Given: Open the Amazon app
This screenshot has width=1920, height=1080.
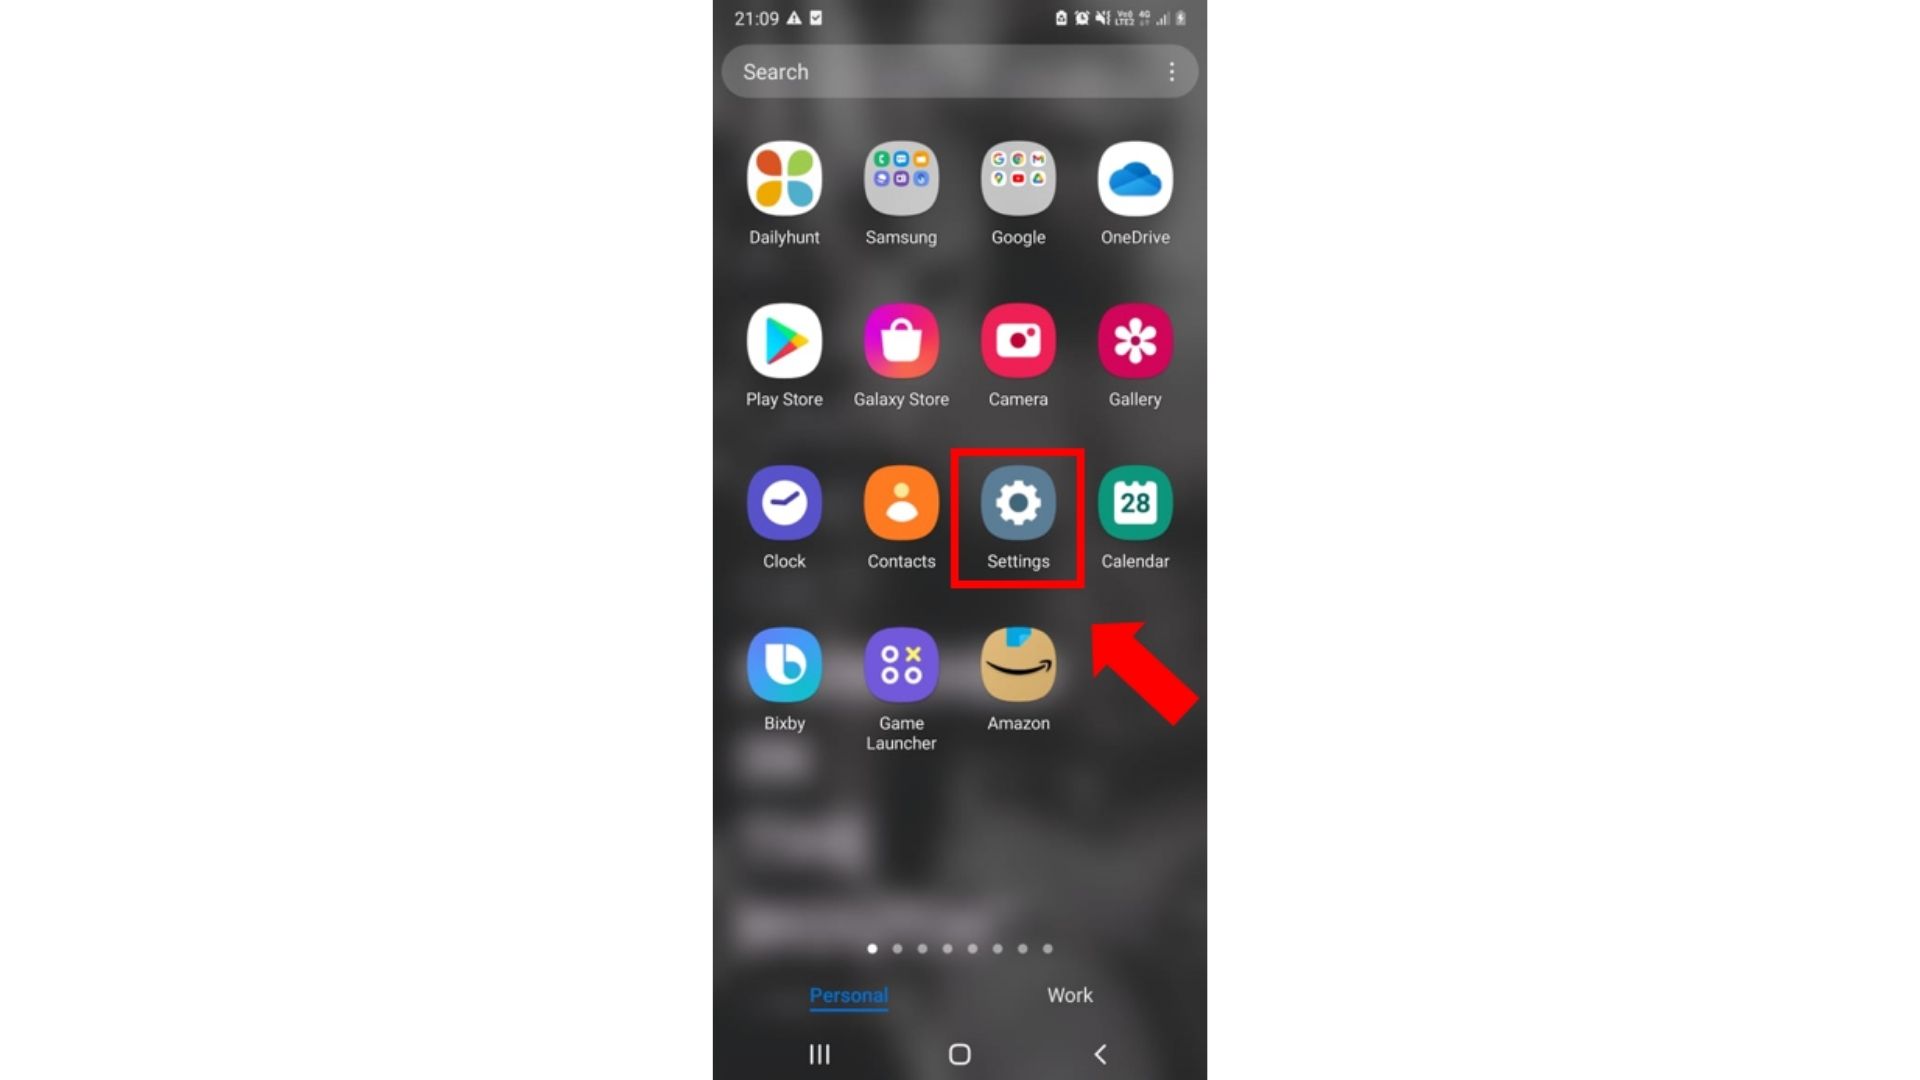Looking at the screenshot, I should [x=1018, y=665].
